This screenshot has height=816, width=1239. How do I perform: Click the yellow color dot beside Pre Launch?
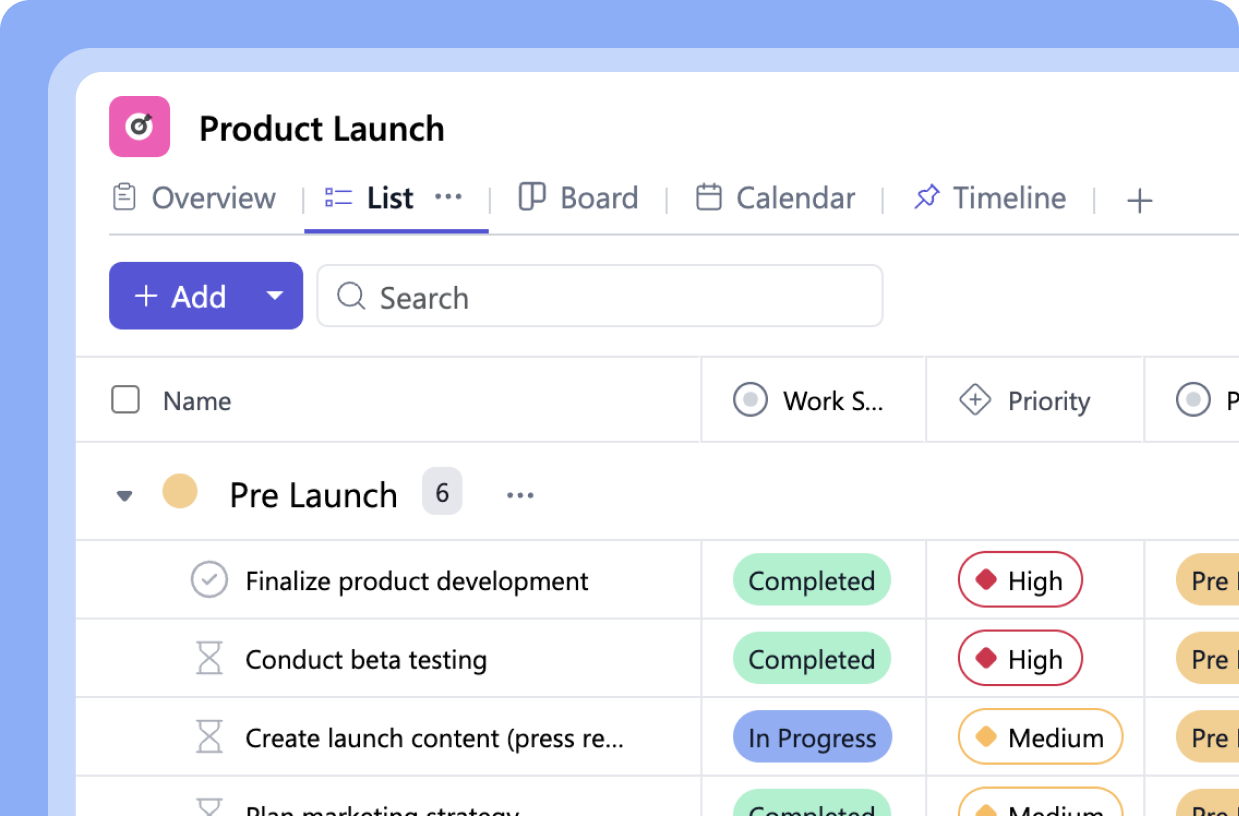click(x=181, y=491)
